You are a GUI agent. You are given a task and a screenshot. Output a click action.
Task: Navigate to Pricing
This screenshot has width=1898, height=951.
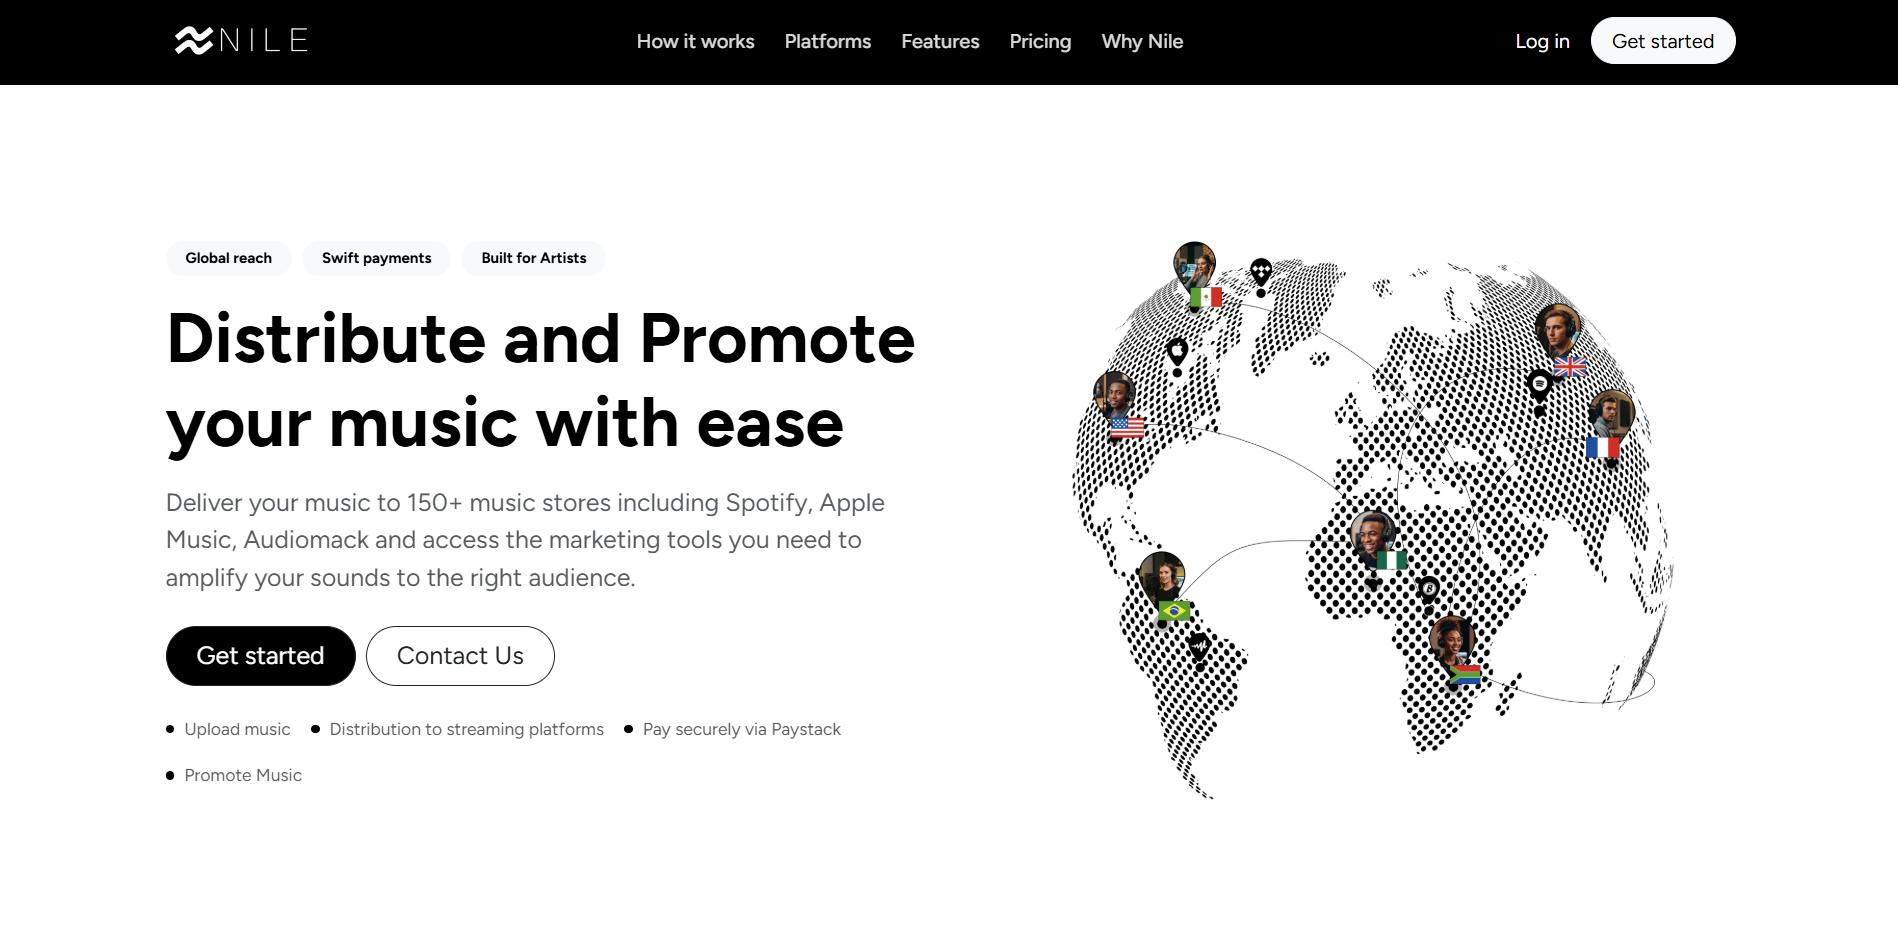(x=1040, y=42)
